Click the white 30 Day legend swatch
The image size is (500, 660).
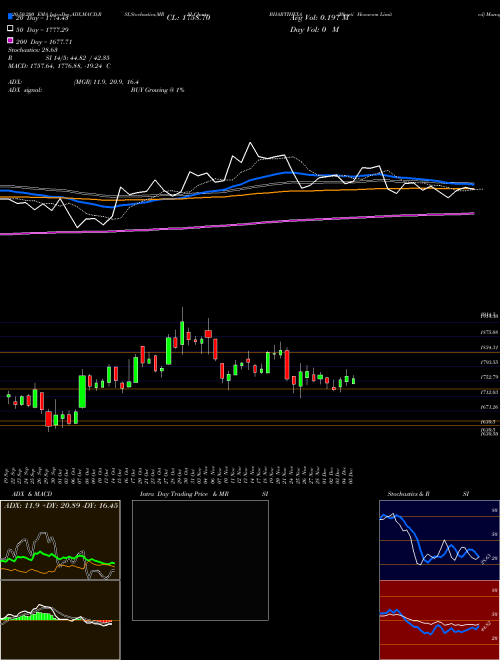pos(10,29)
